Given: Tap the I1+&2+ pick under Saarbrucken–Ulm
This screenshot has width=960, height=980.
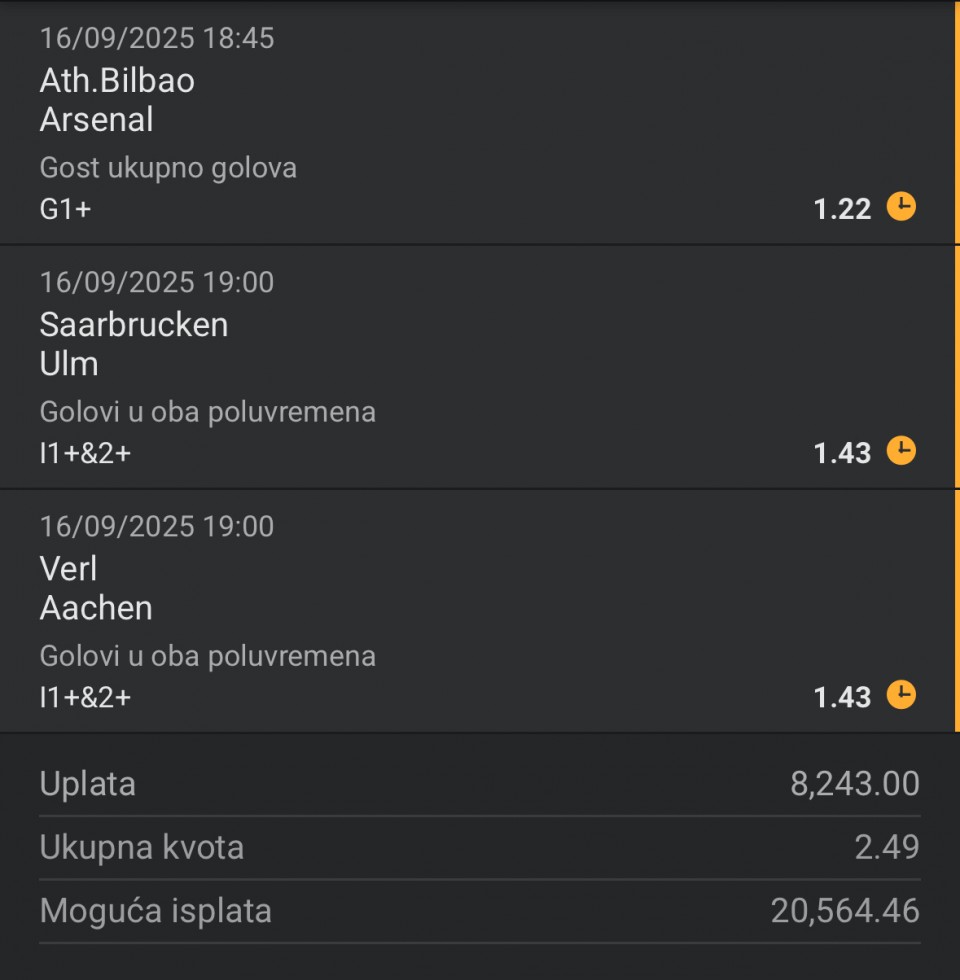Looking at the screenshot, I should coord(86,453).
